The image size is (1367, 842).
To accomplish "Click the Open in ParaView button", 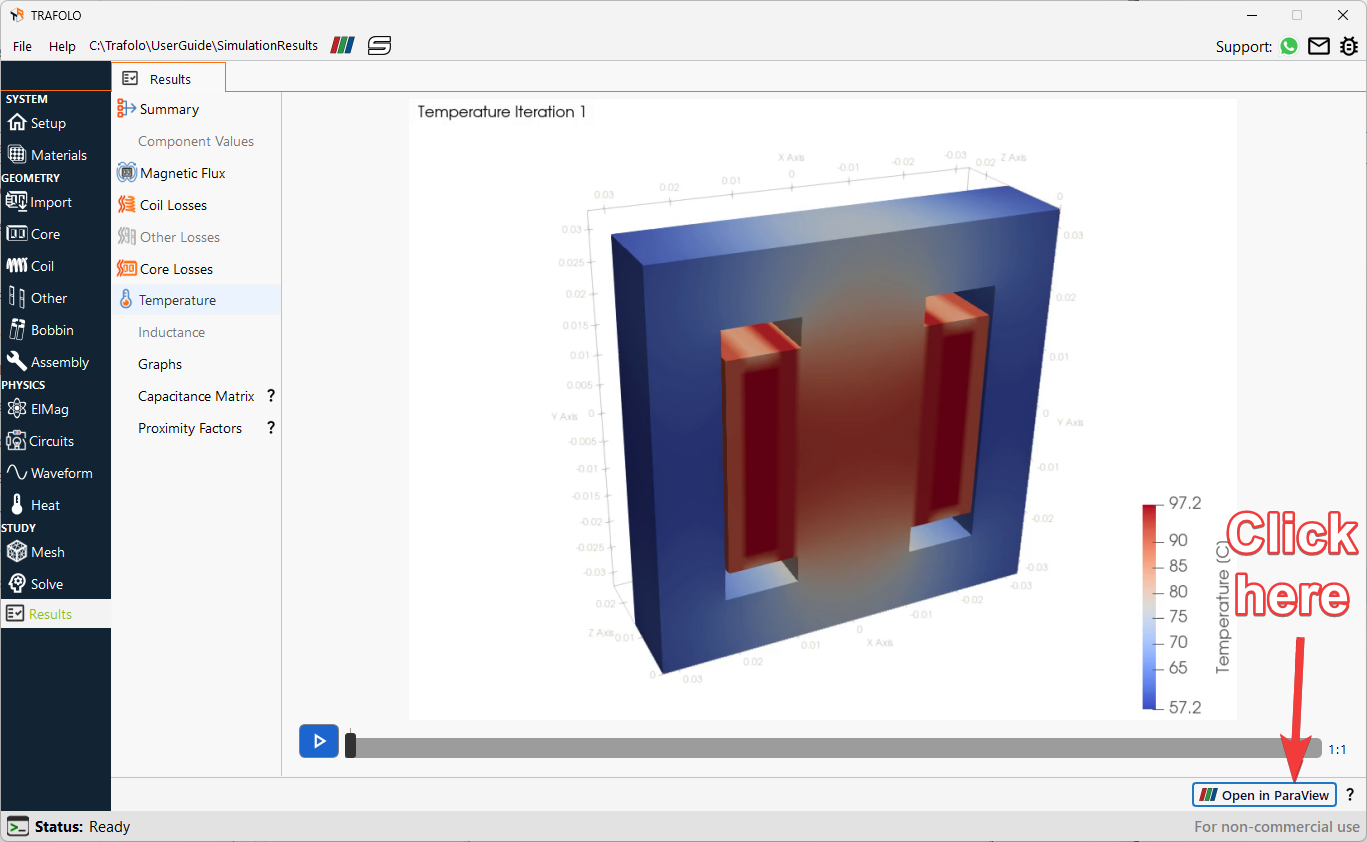I will coord(1265,795).
